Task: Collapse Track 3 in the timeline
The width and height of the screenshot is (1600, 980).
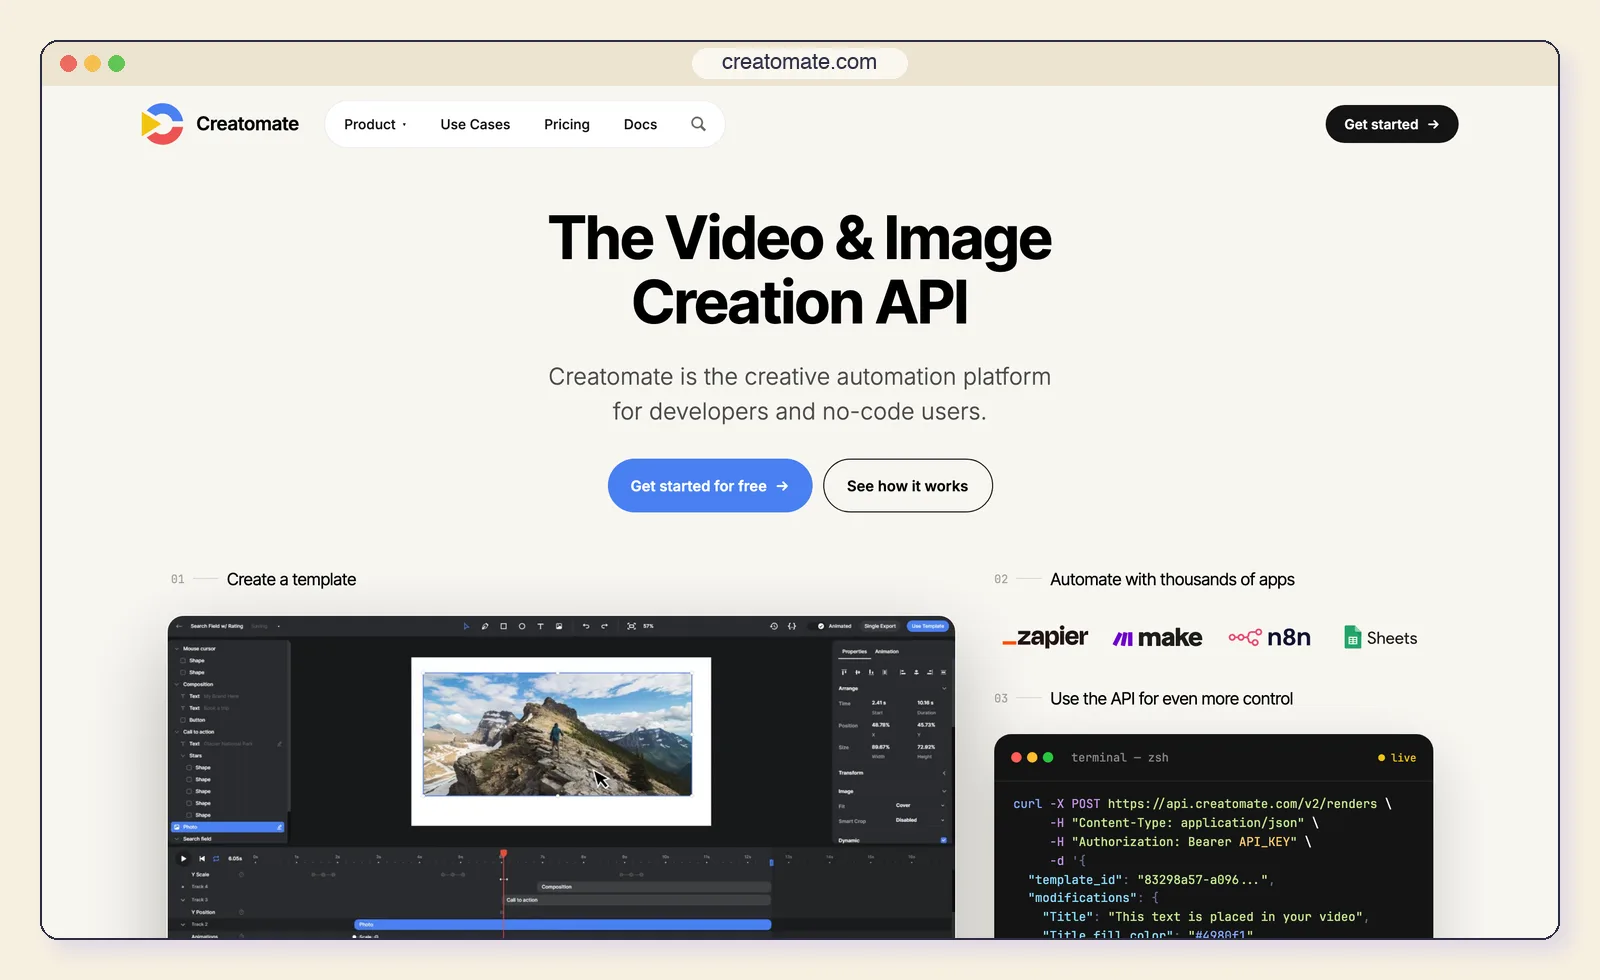Action: [183, 900]
